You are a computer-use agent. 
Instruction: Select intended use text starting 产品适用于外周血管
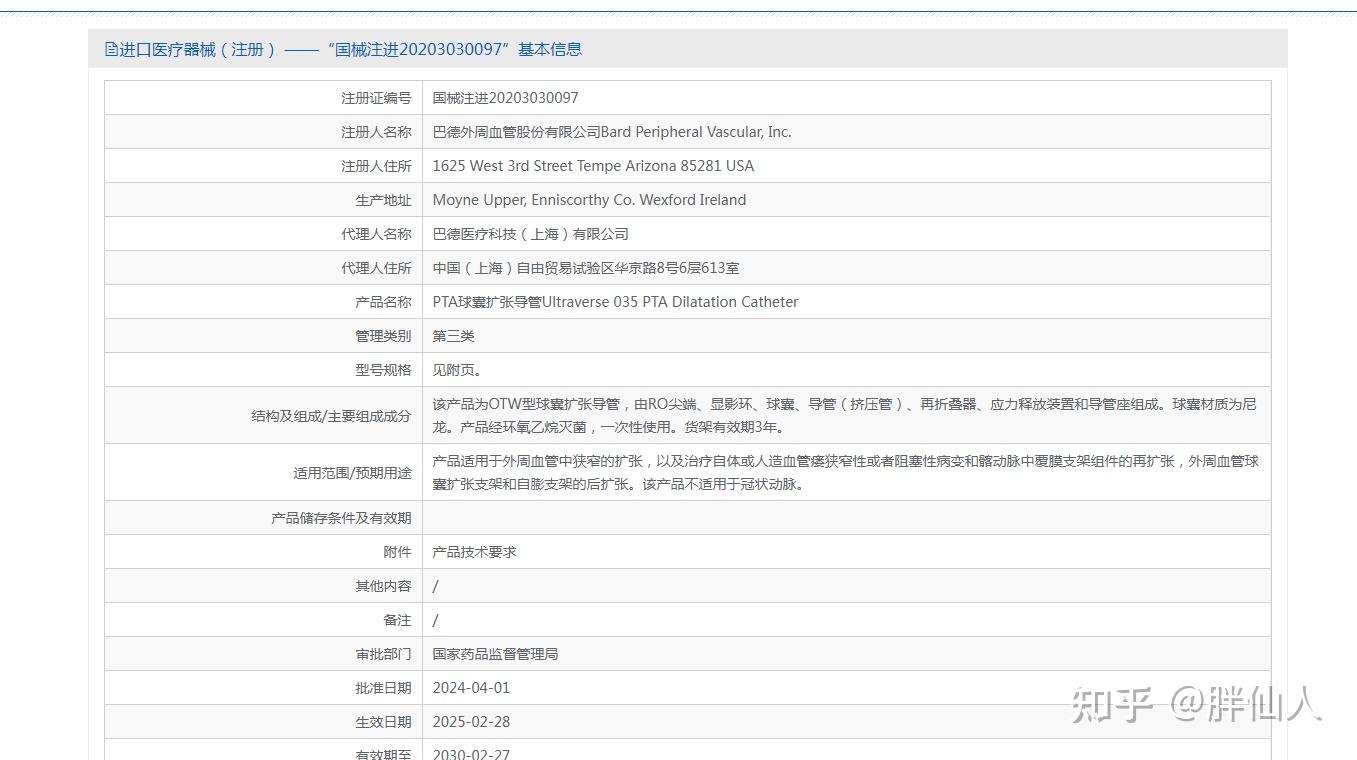click(846, 473)
